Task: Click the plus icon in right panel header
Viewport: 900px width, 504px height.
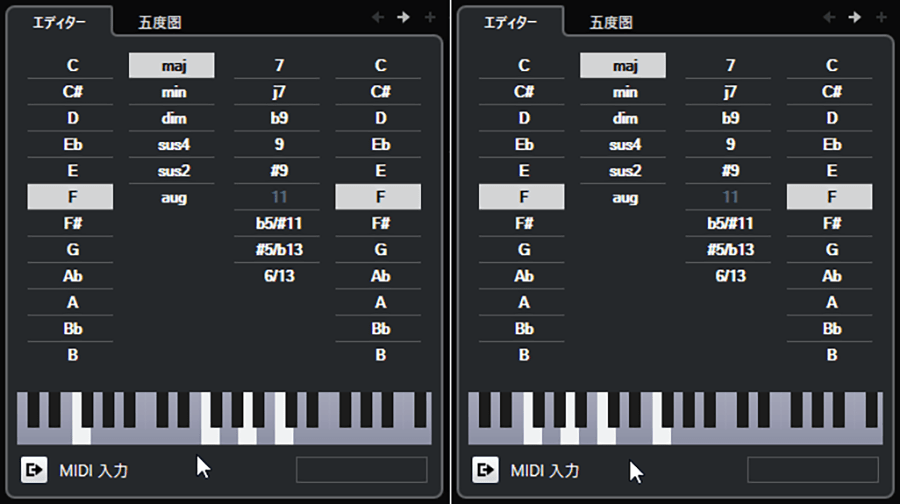Action: pyautogui.click(x=881, y=18)
